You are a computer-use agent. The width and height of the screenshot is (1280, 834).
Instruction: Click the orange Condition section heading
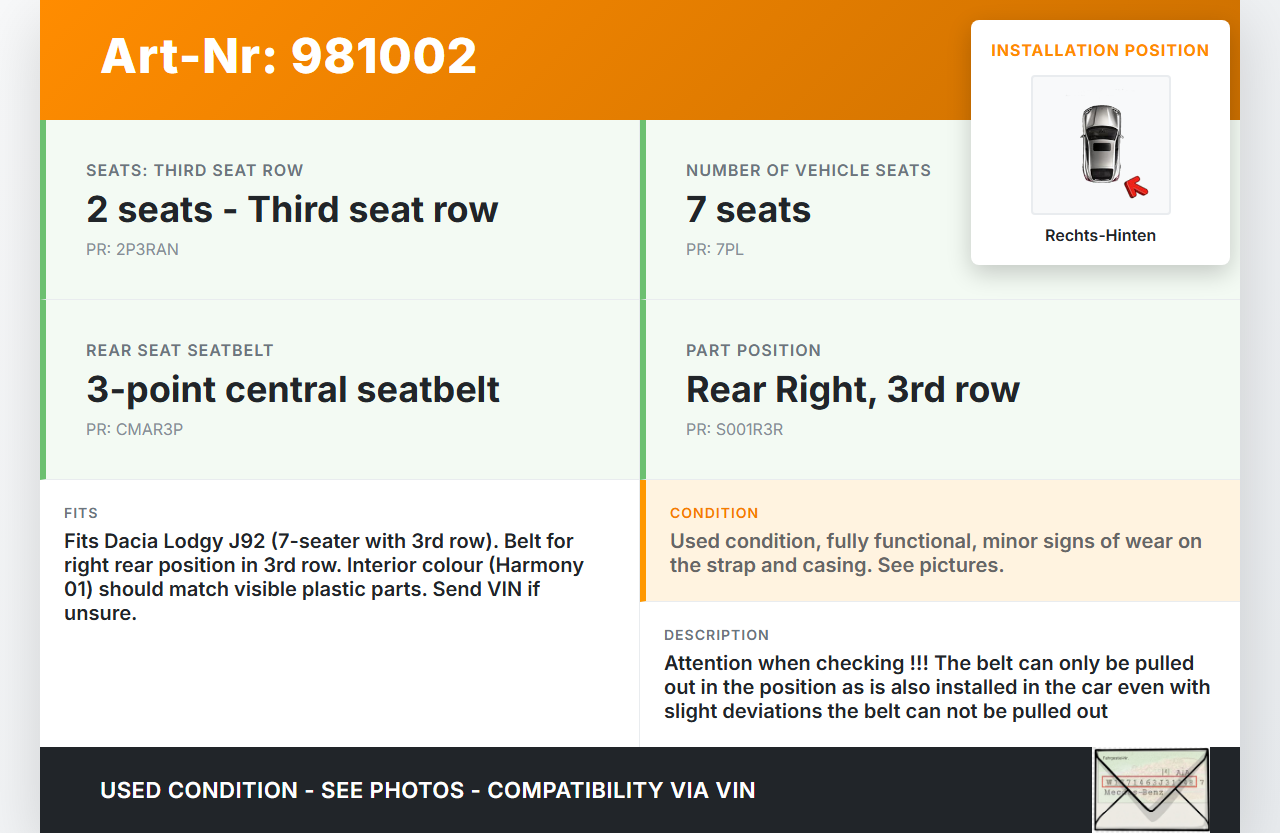point(714,513)
